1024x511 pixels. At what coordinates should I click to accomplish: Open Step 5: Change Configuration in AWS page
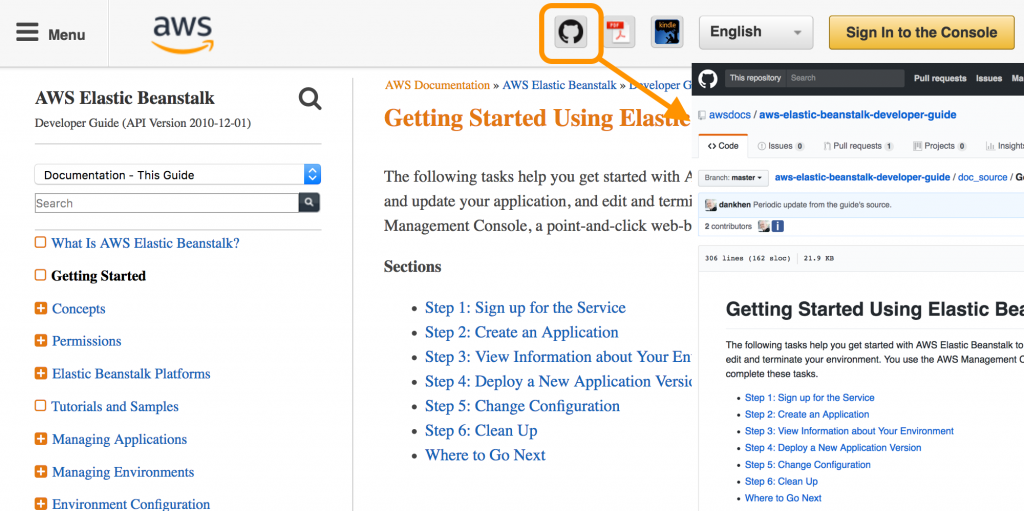pos(522,406)
